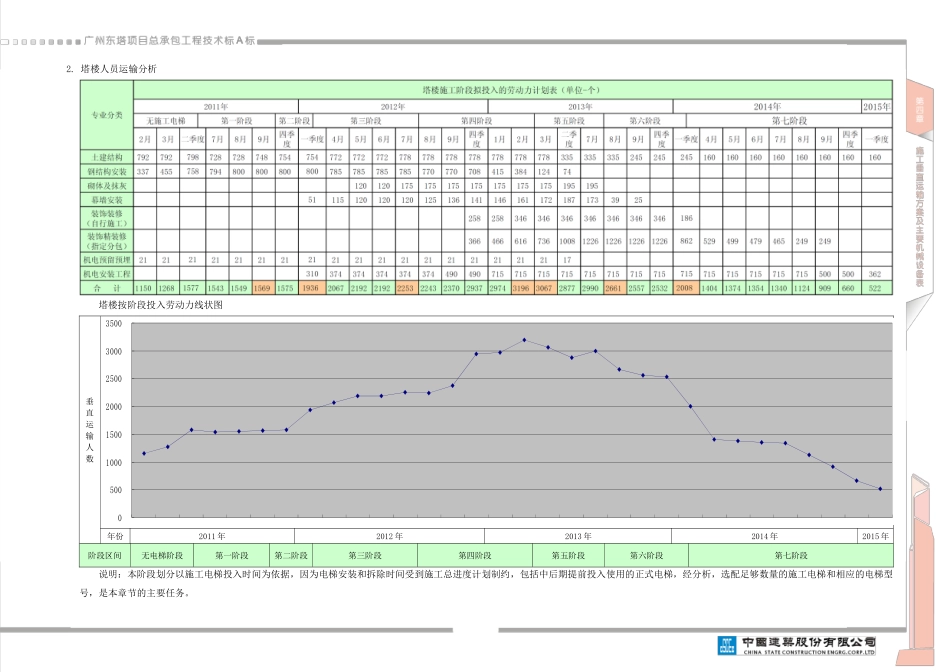This screenshot has height=672, width=950.
Task: Click the explanatory note starting with 说明
Action: (x=487, y=584)
